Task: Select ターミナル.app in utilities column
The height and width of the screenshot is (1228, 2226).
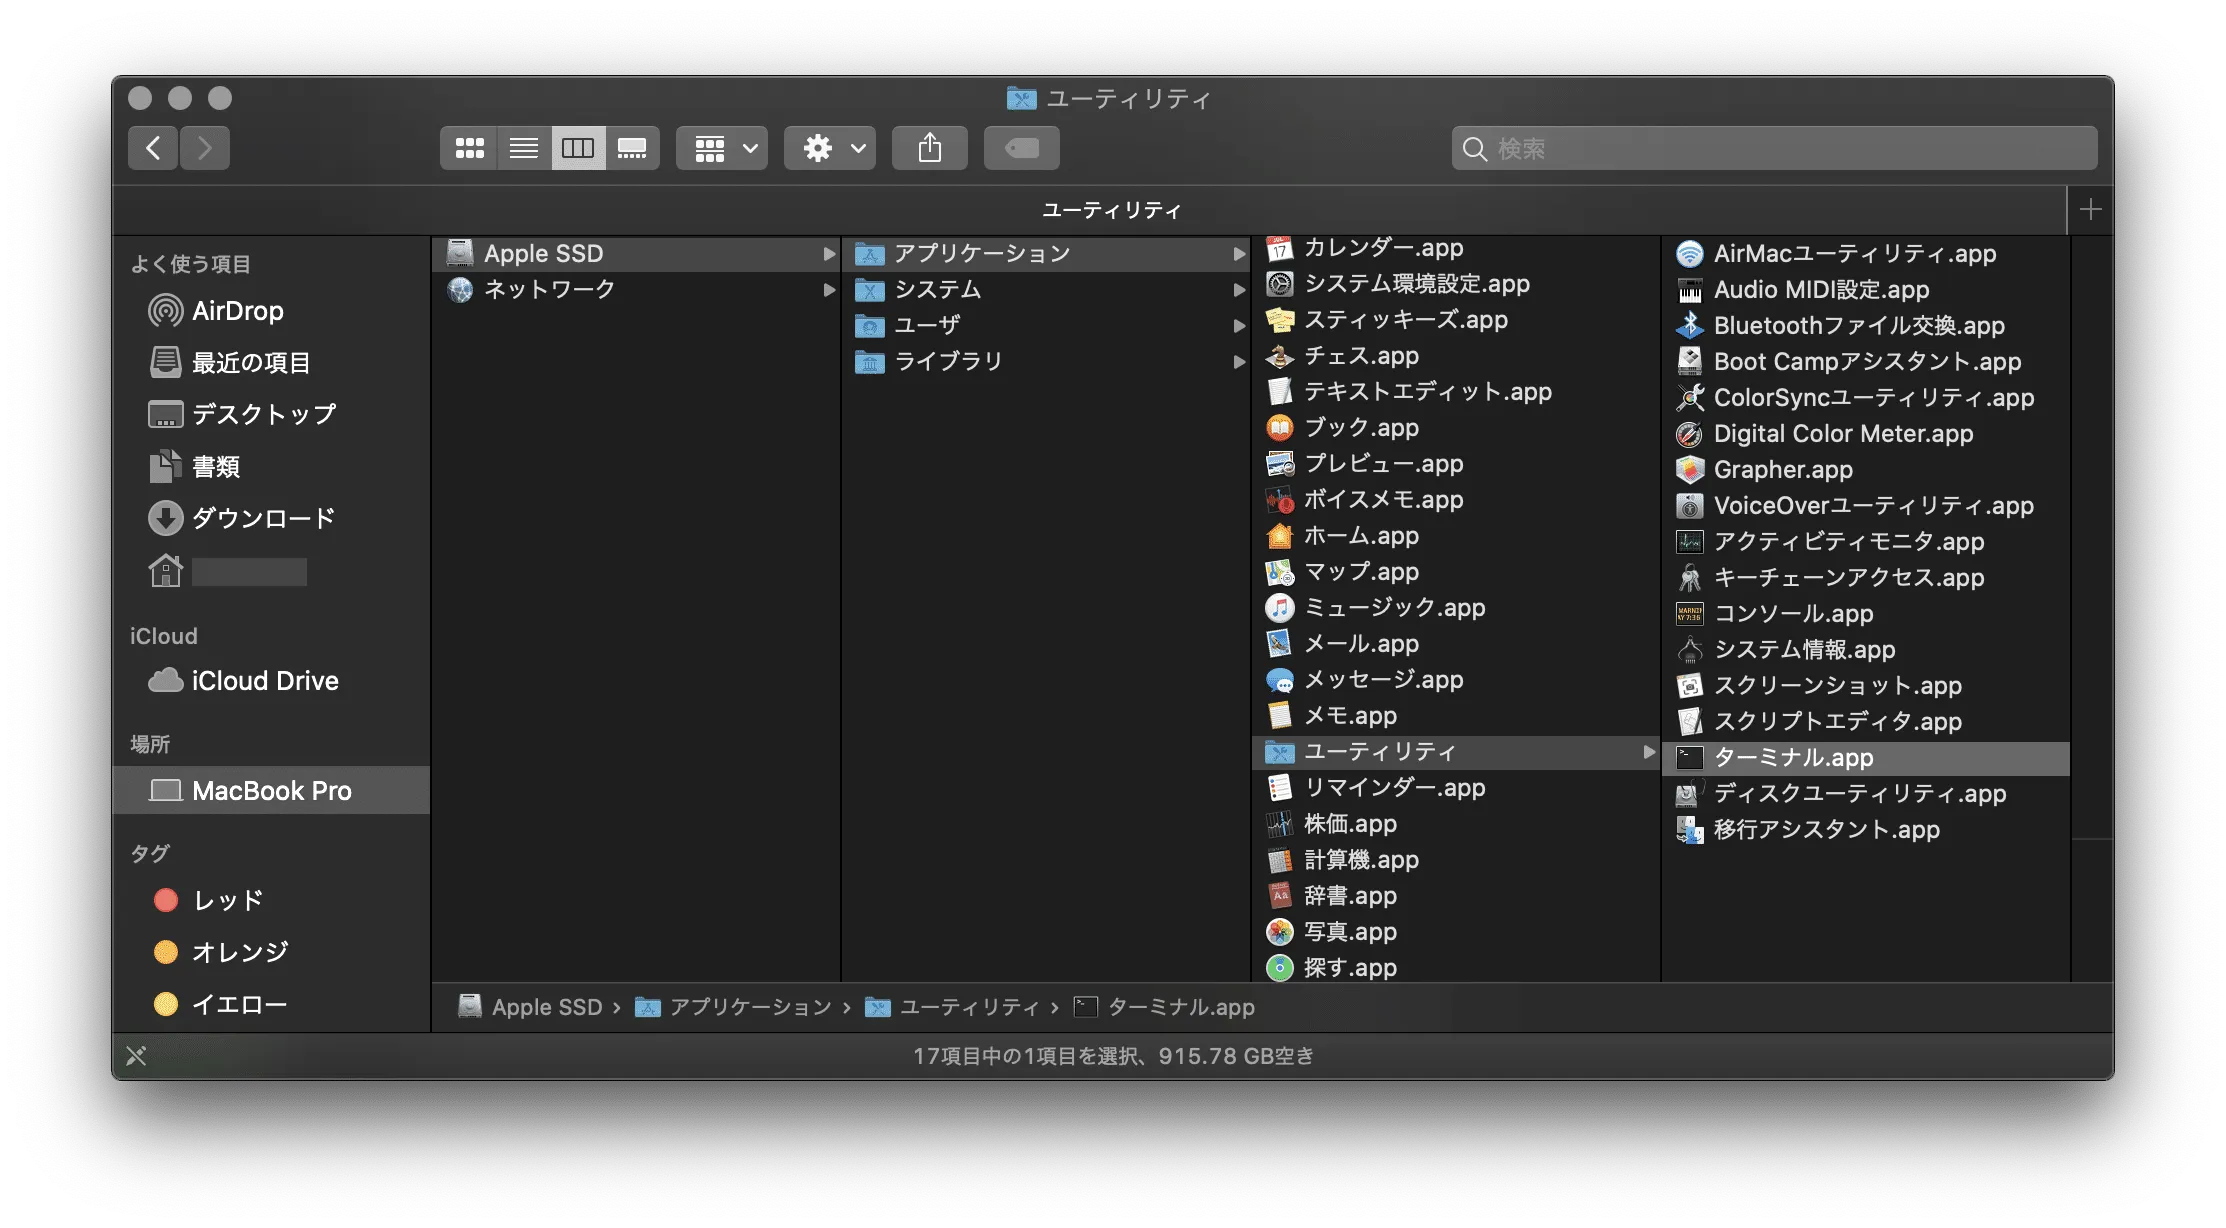Action: [1866, 758]
